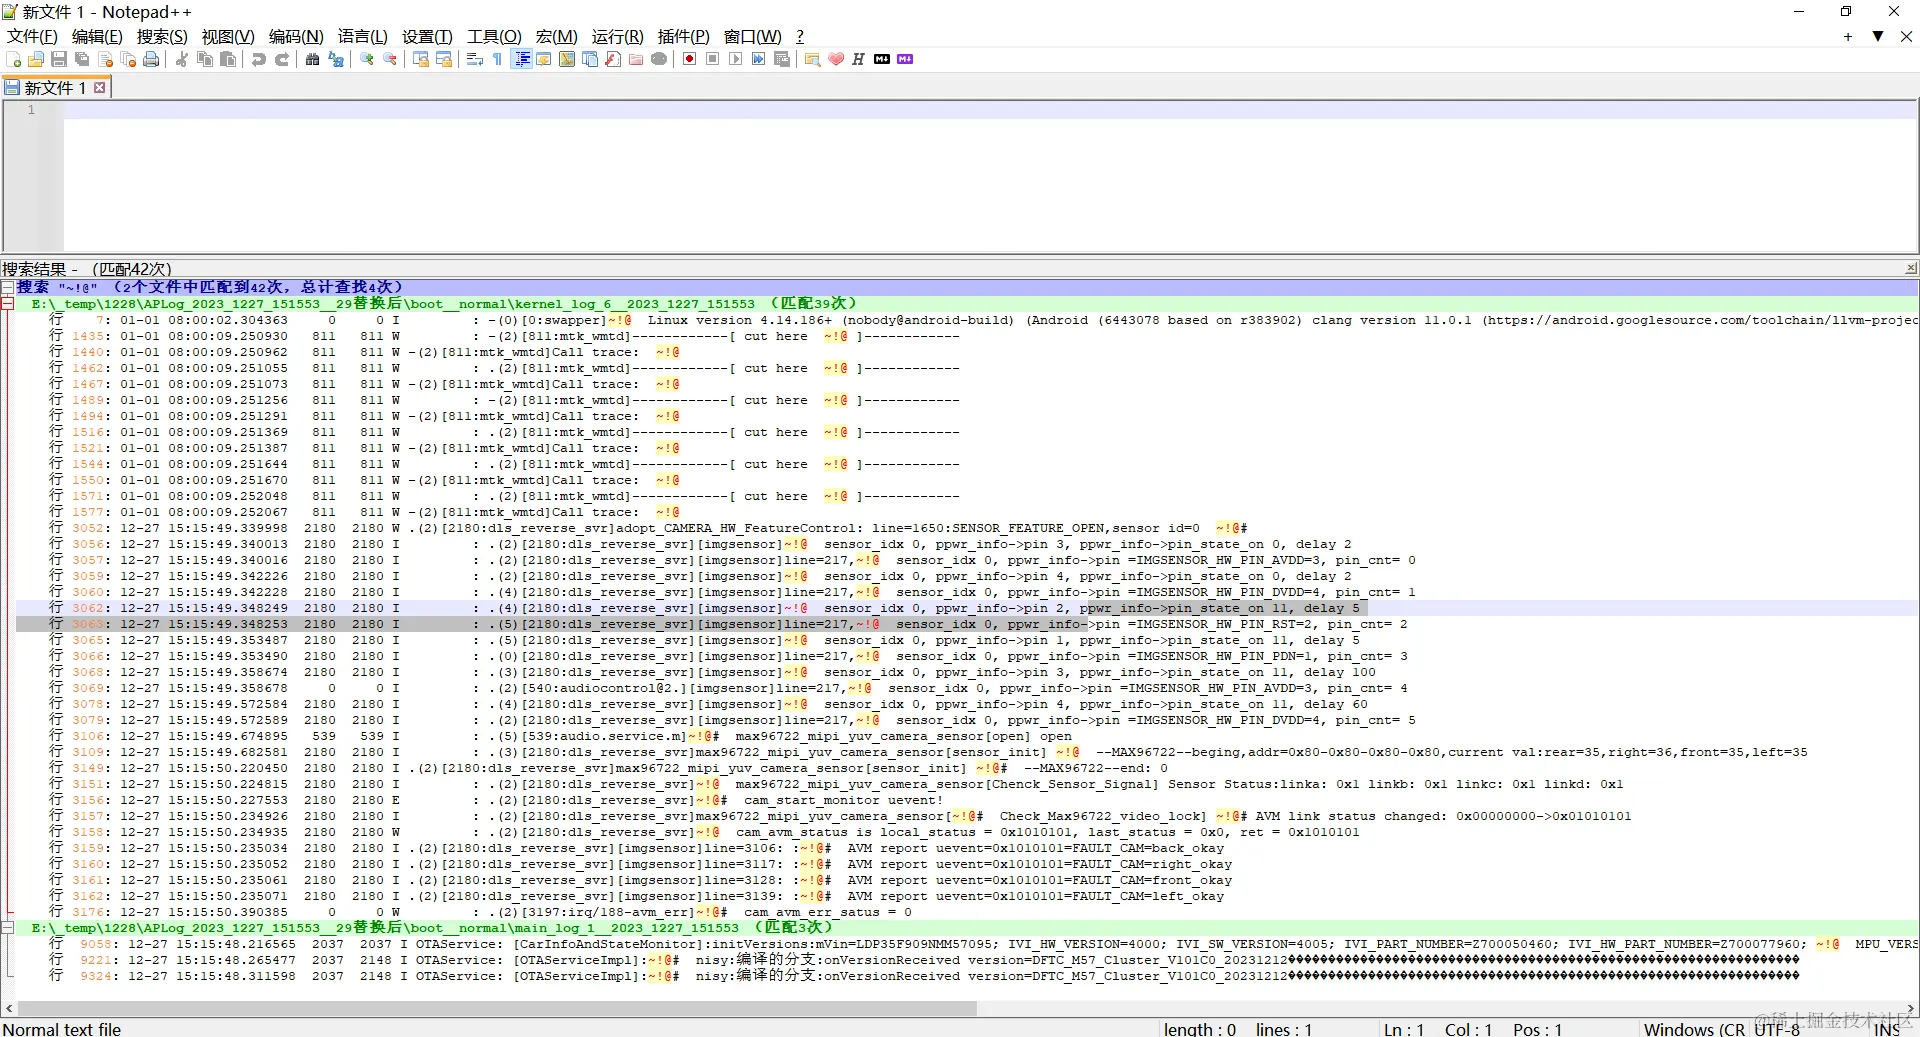Open the 插件(P) menu
Image resolution: width=1920 pixels, height=1037 pixels.
coord(684,36)
